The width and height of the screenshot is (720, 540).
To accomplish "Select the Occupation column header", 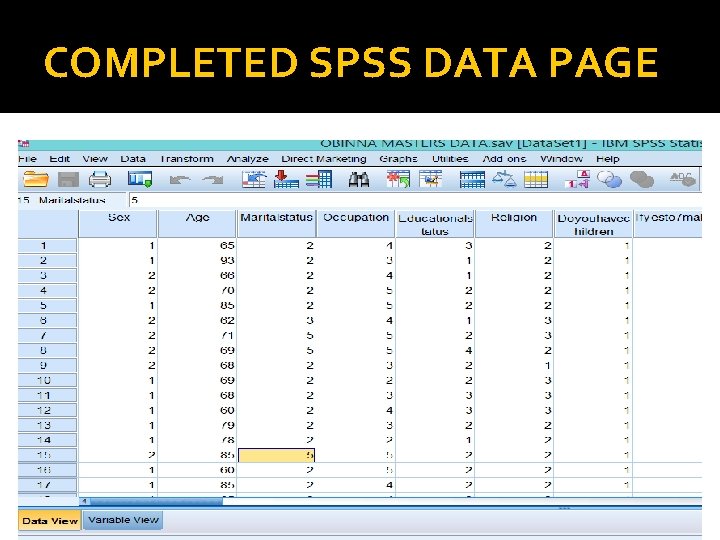I will tap(356, 224).
